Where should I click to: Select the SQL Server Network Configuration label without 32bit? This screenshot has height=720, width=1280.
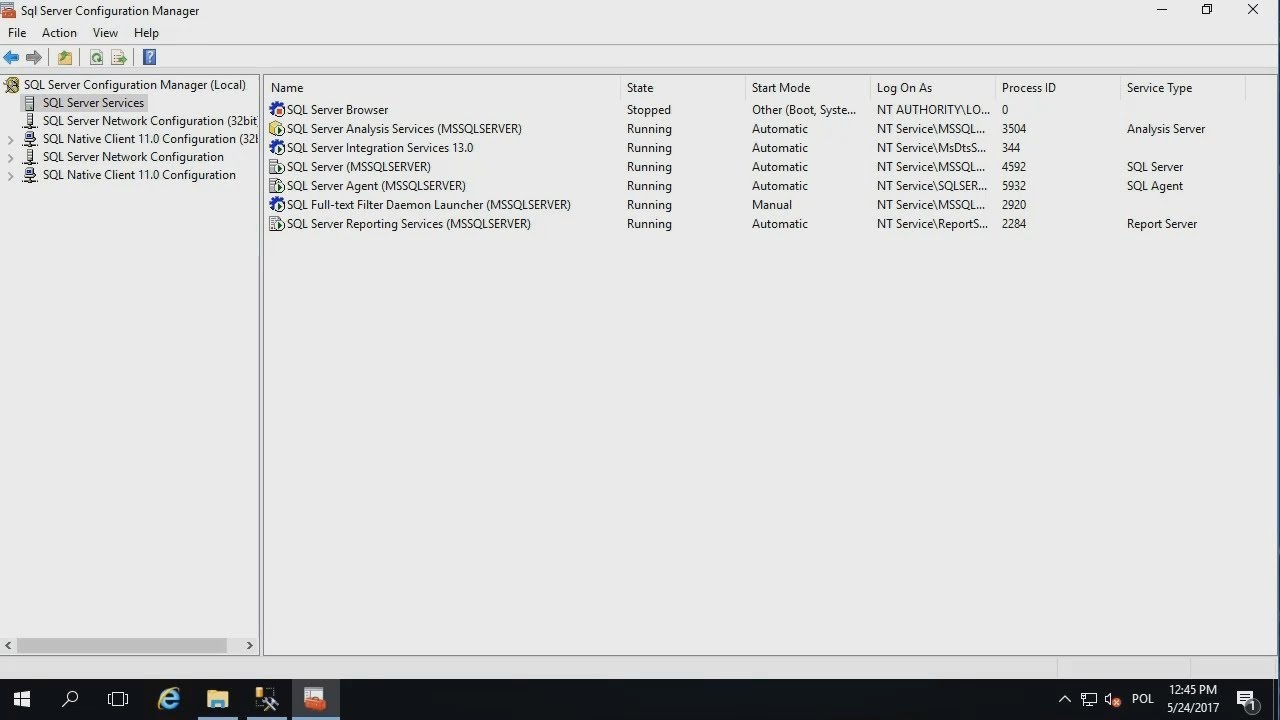click(133, 157)
